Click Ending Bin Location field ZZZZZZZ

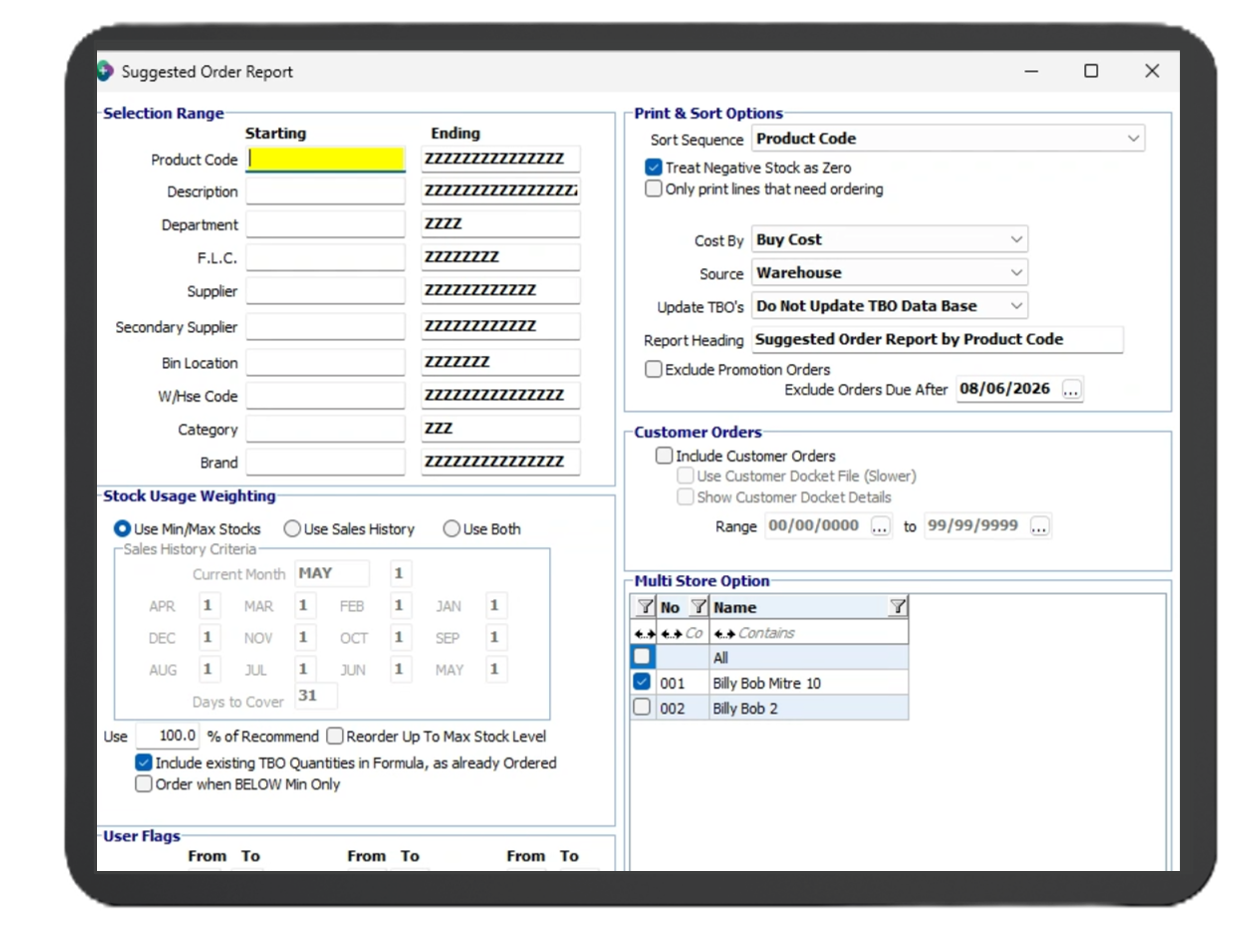[501, 362]
